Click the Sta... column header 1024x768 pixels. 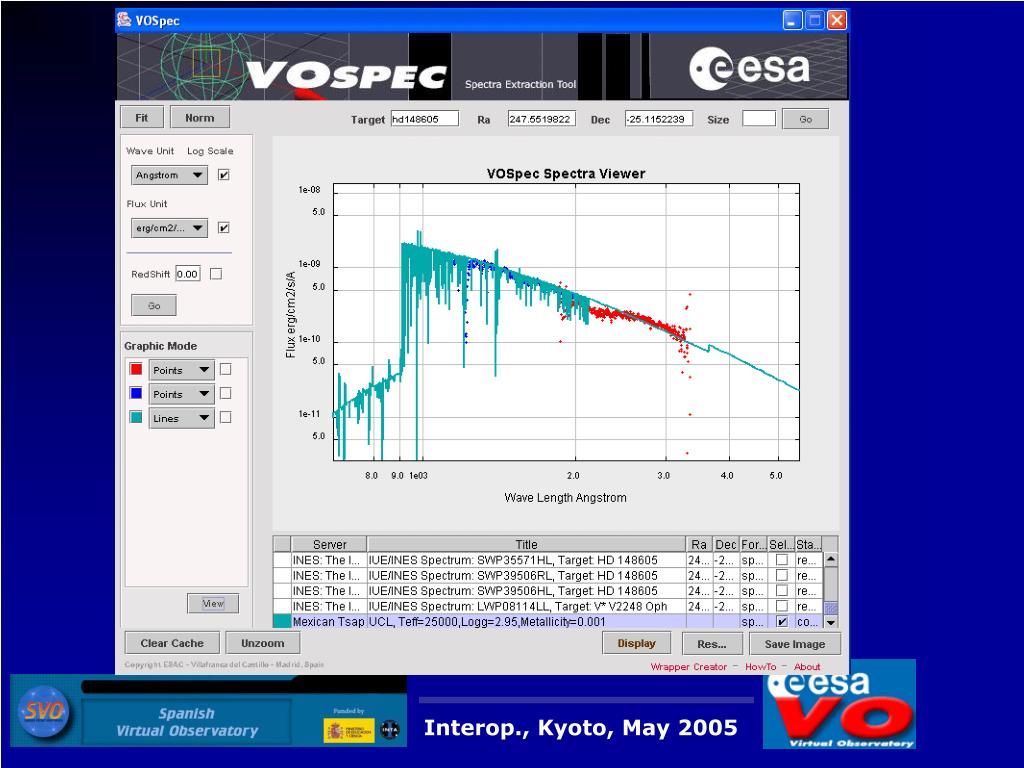point(808,544)
